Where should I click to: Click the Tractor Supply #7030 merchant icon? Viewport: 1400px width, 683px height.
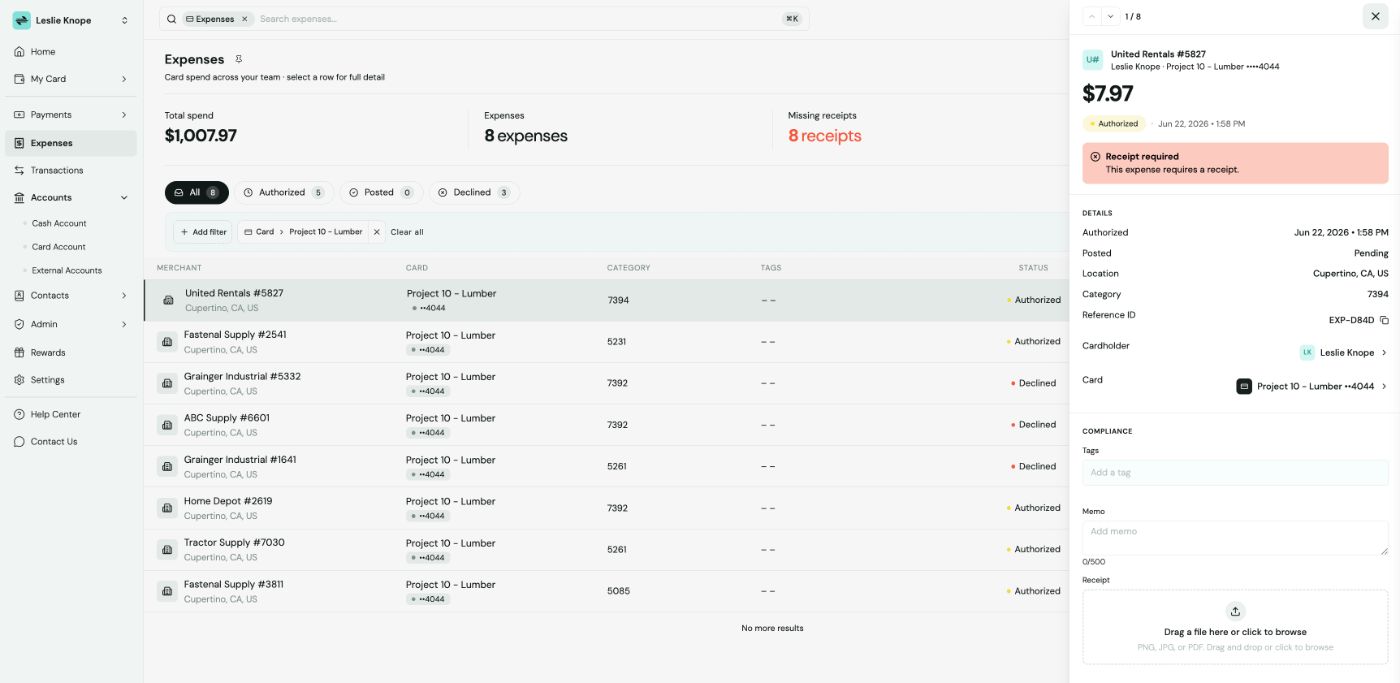(167, 550)
